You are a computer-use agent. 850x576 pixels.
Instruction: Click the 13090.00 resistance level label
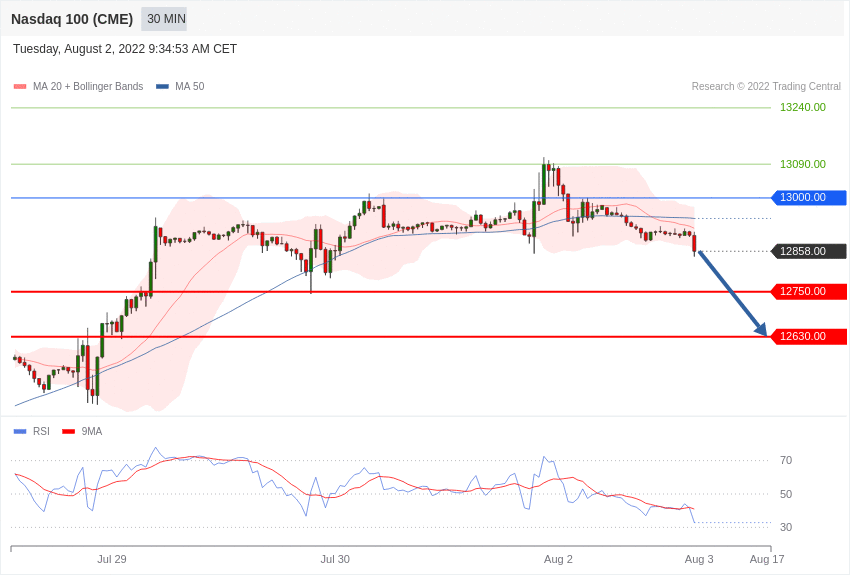click(x=802, y=164)
